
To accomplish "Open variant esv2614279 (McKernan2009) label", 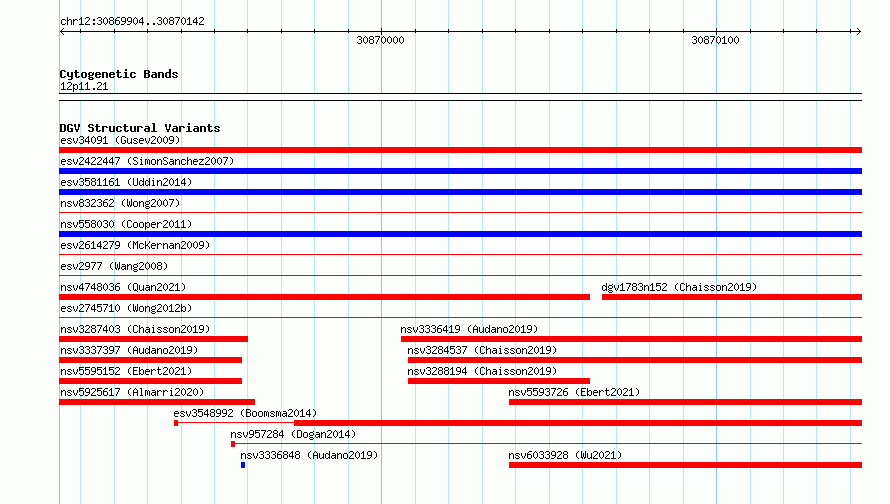I will pyautogui.click(x=135, y=245).
